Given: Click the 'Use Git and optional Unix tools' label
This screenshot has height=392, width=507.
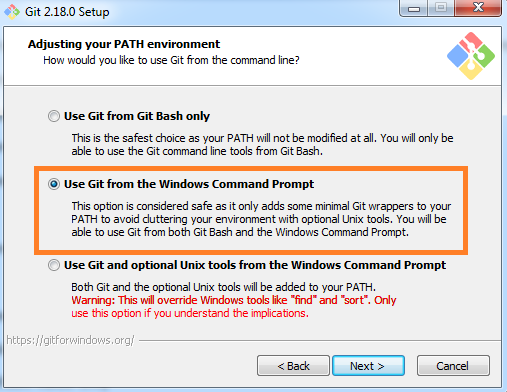Looking at the screenshot, I should coord(255,265).
